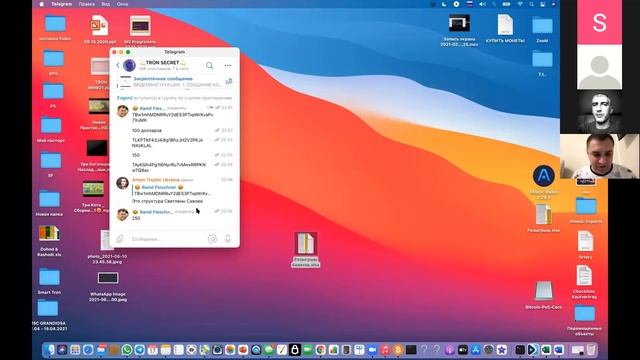Click the pinned messages list icon
This screenshot has height=360, width=640.
coord(229,82)
